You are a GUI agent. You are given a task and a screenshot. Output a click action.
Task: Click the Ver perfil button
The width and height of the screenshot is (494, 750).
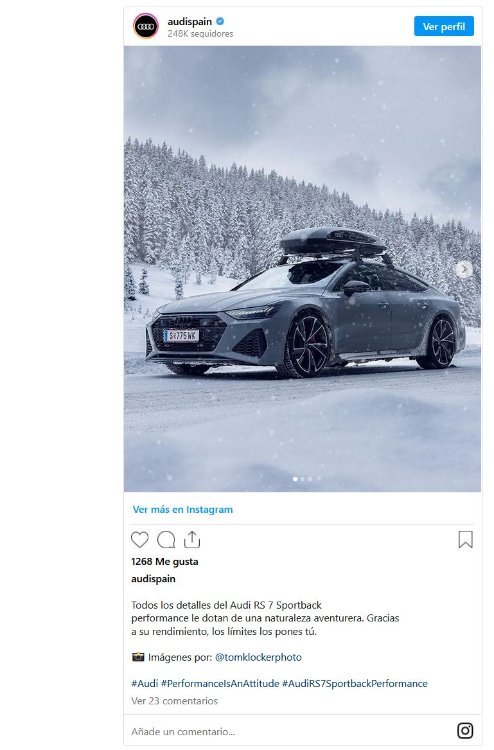(444, 26)
